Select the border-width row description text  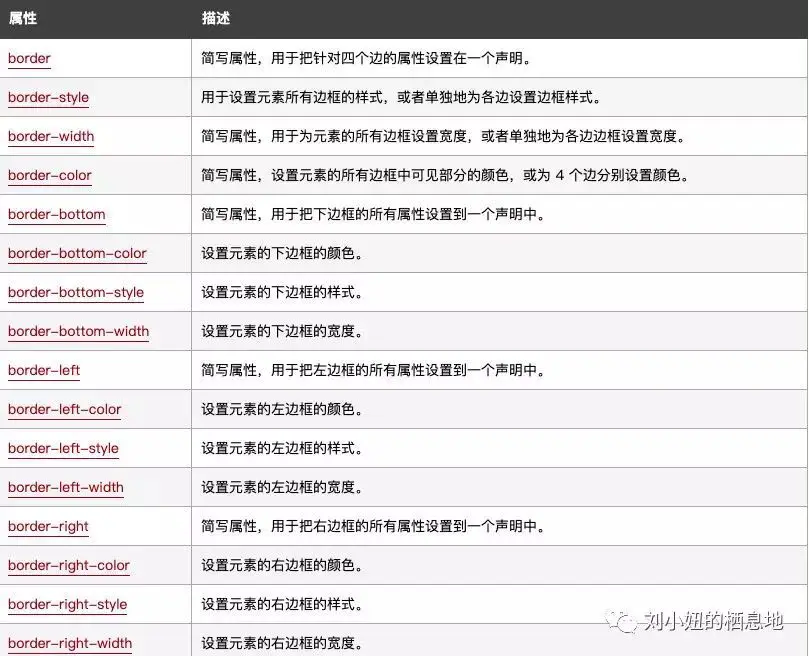(444, 136)
